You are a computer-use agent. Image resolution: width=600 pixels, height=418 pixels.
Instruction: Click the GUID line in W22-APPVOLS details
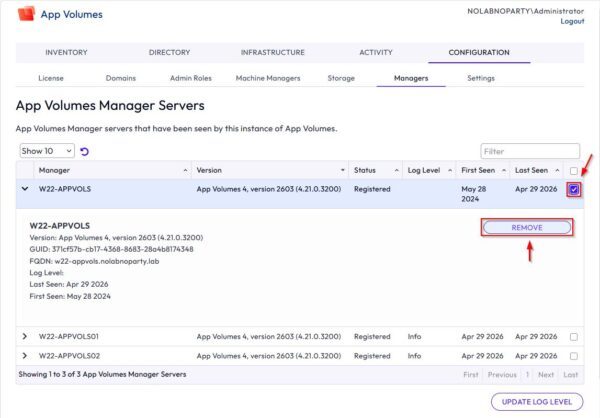pos(111,249)
